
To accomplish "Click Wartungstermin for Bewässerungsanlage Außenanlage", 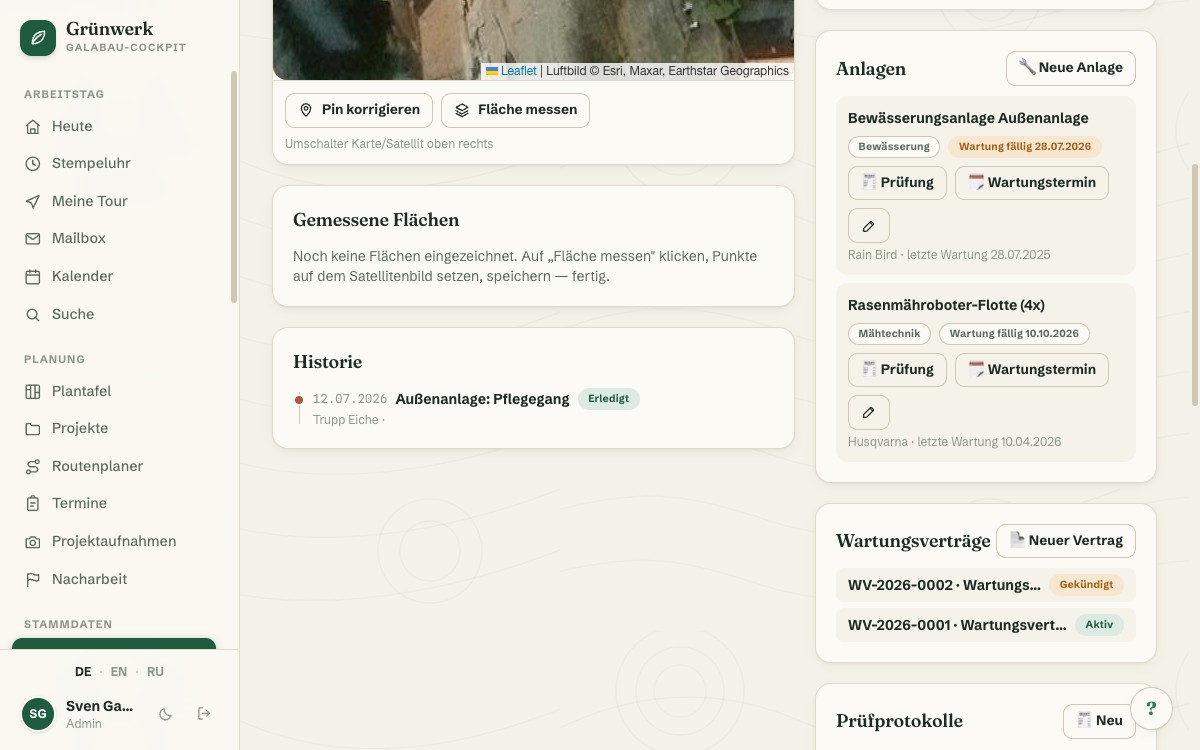I will 1032,183.
